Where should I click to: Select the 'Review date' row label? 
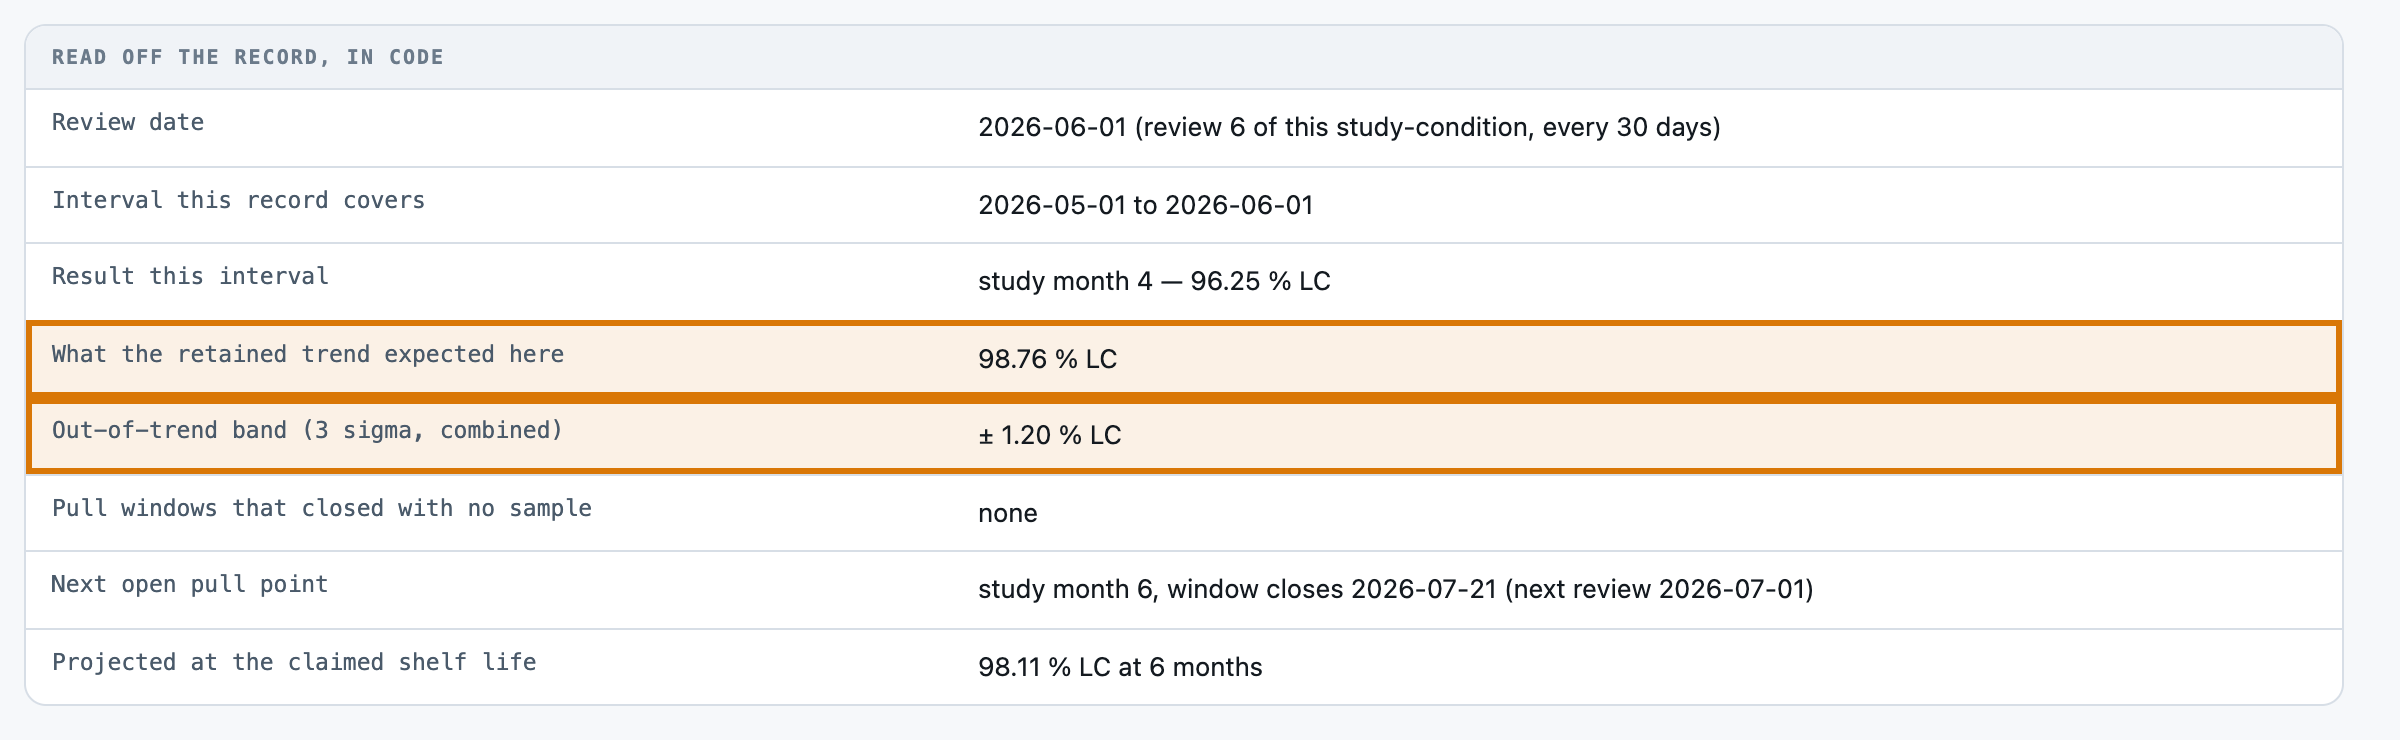pyautogui.click(x=128, y=122)
